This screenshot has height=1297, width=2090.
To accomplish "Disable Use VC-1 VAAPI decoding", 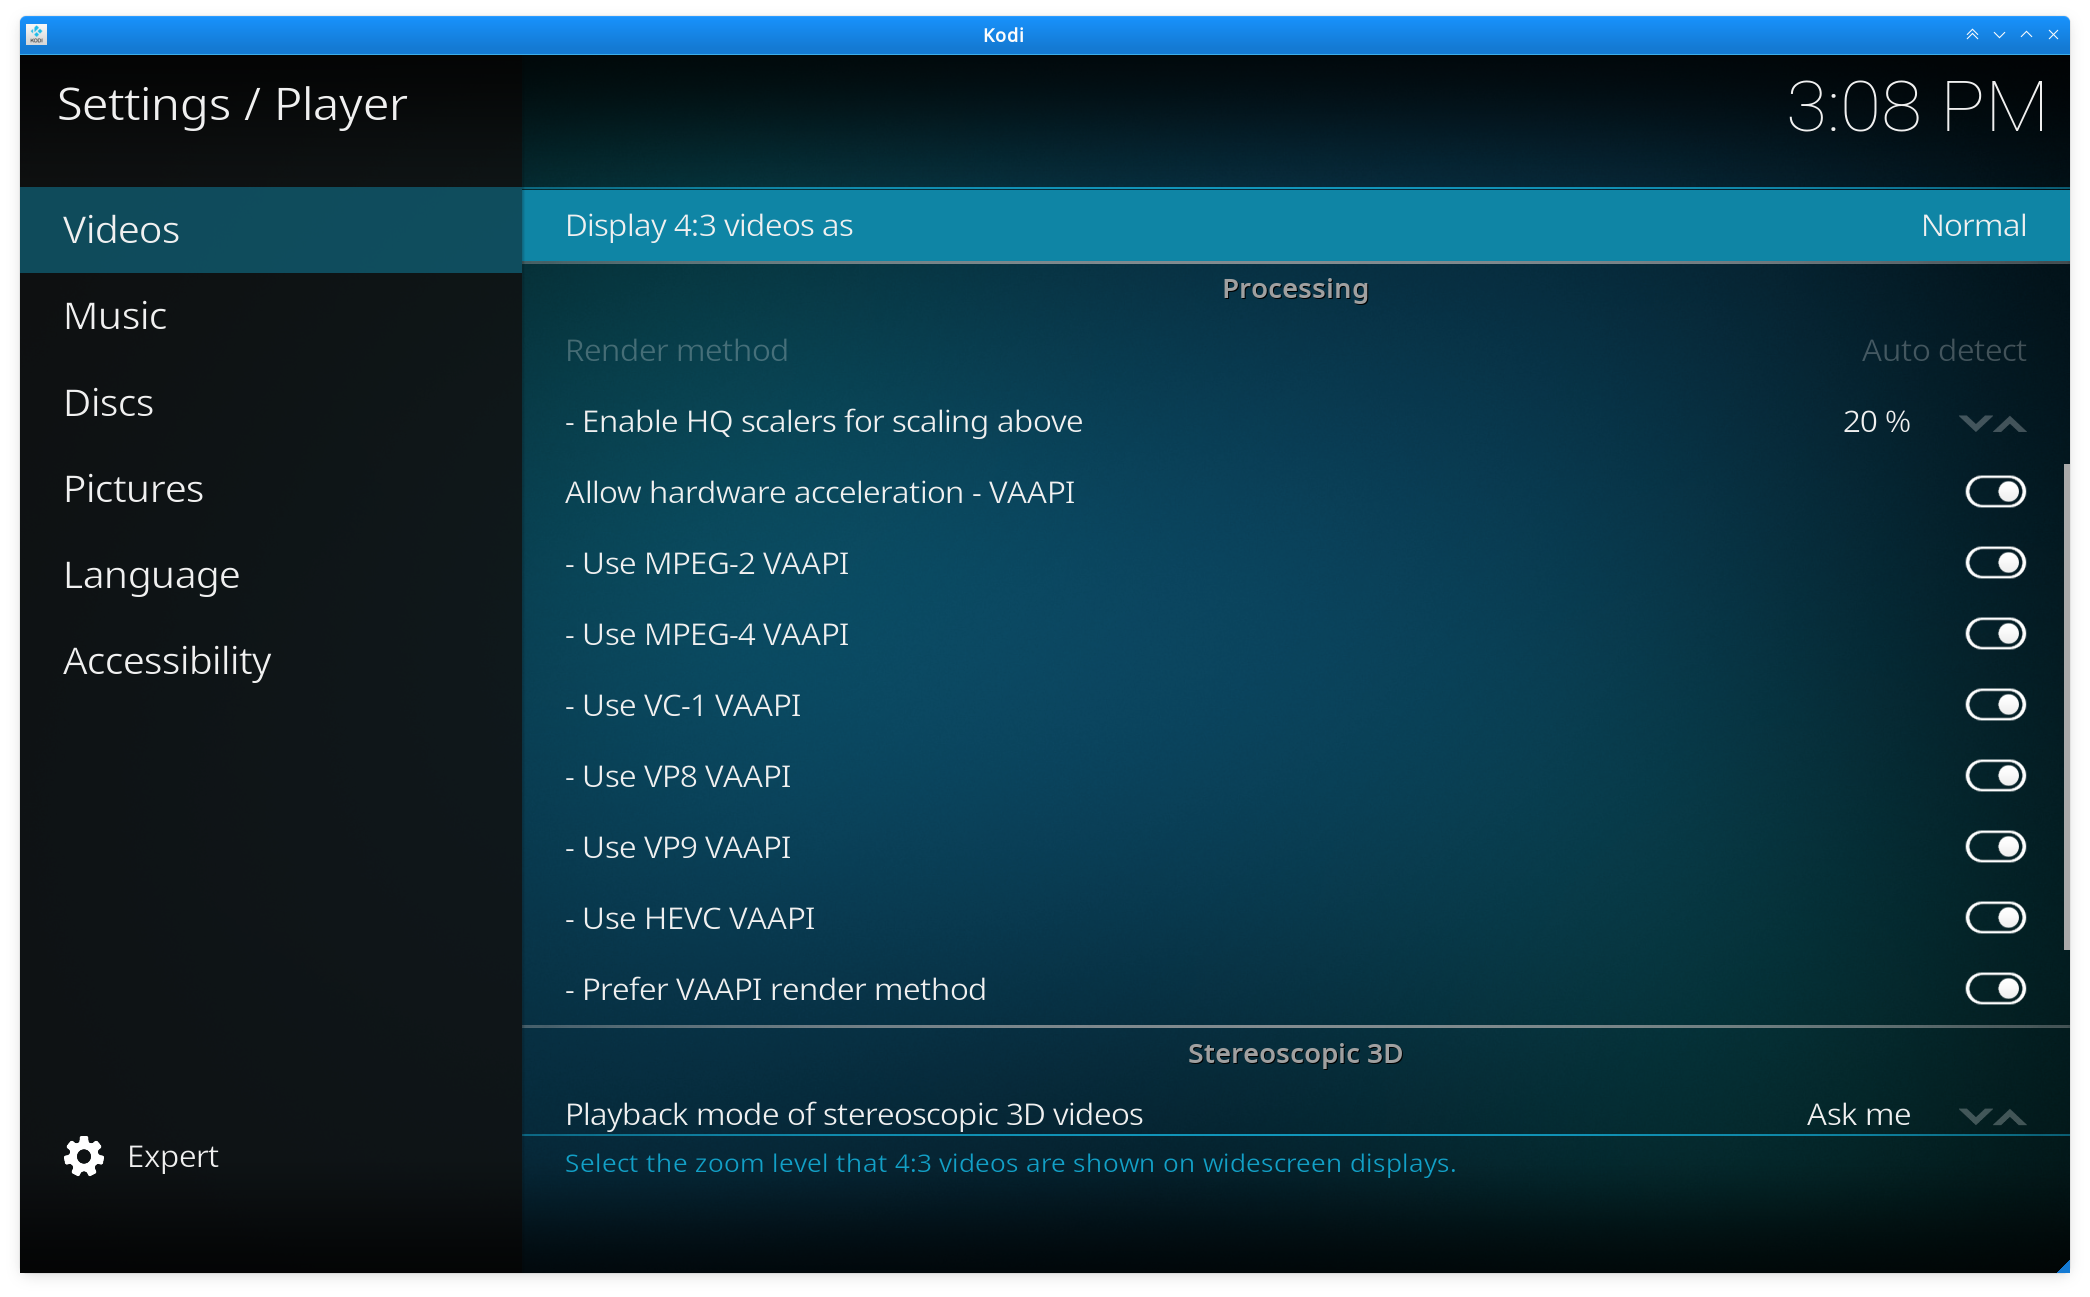I will pyautogui.click(x=1996, y=704).
